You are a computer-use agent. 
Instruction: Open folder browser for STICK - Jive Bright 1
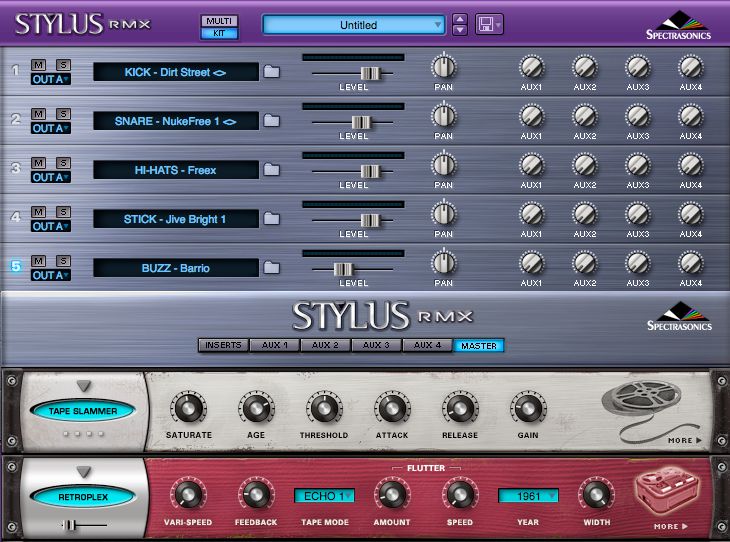click(272, 218)
